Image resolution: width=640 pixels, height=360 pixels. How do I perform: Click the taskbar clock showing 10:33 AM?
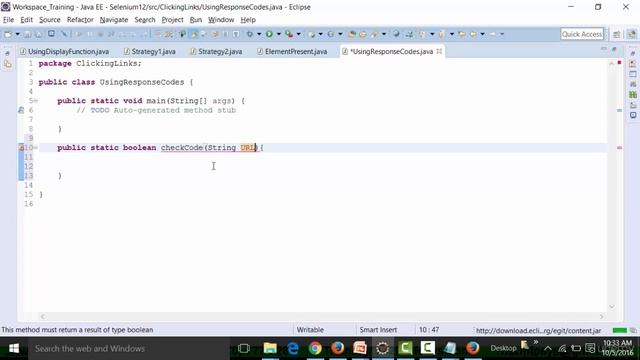click(617, 348)
